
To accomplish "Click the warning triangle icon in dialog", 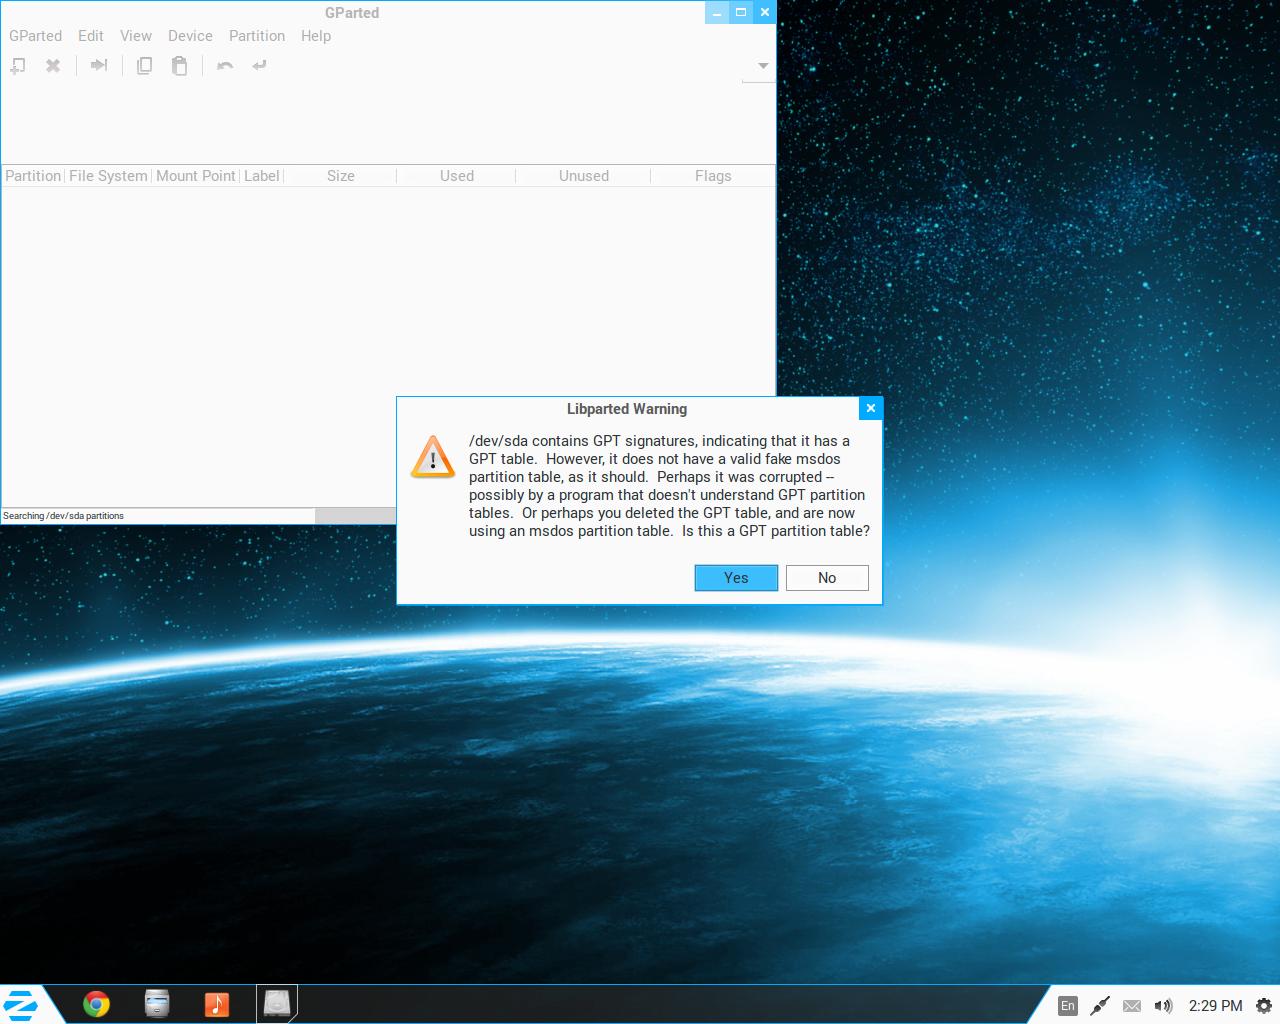I will 433,457.
